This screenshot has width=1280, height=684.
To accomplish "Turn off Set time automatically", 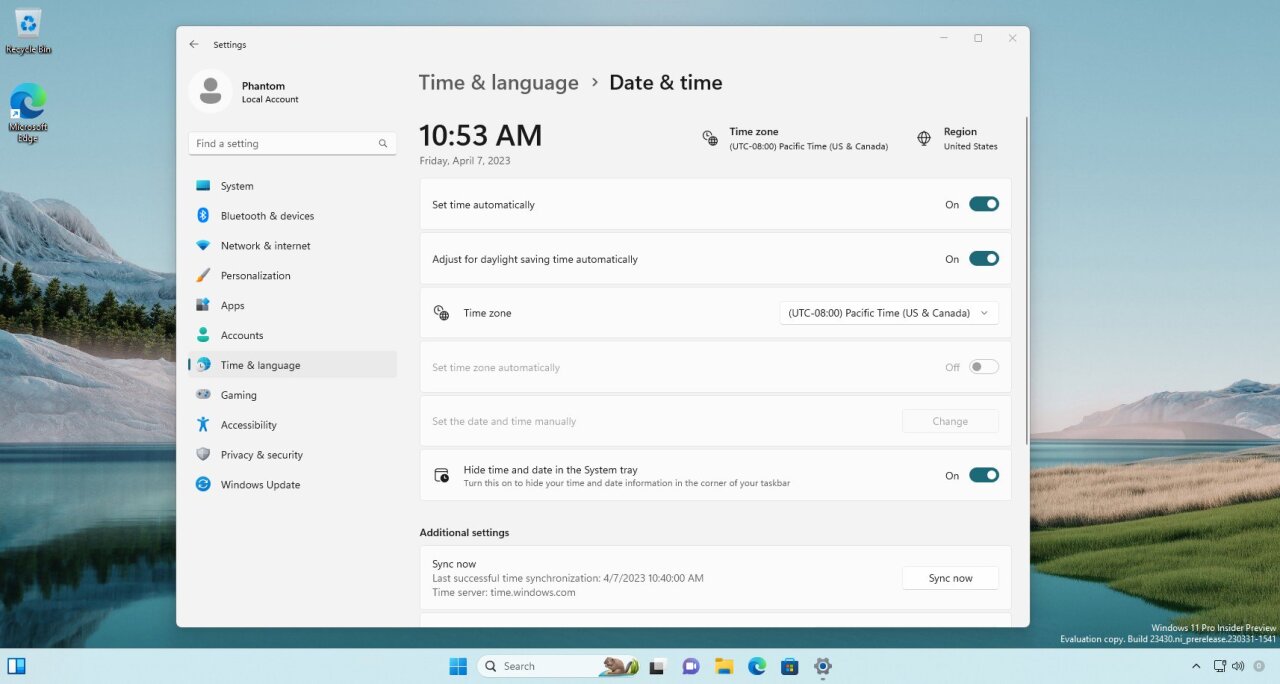I will click(x=983, y=203).
